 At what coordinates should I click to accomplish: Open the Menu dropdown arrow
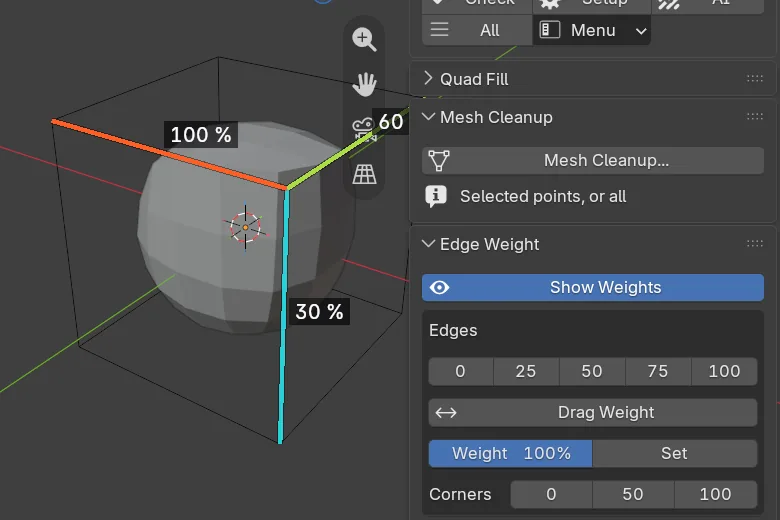point(641,31)
